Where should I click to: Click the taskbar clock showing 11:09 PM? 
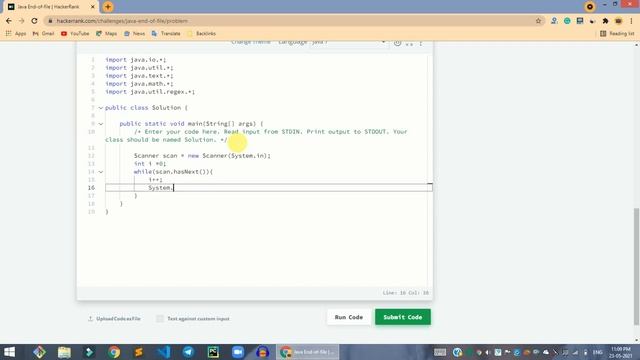click(621, 352)
